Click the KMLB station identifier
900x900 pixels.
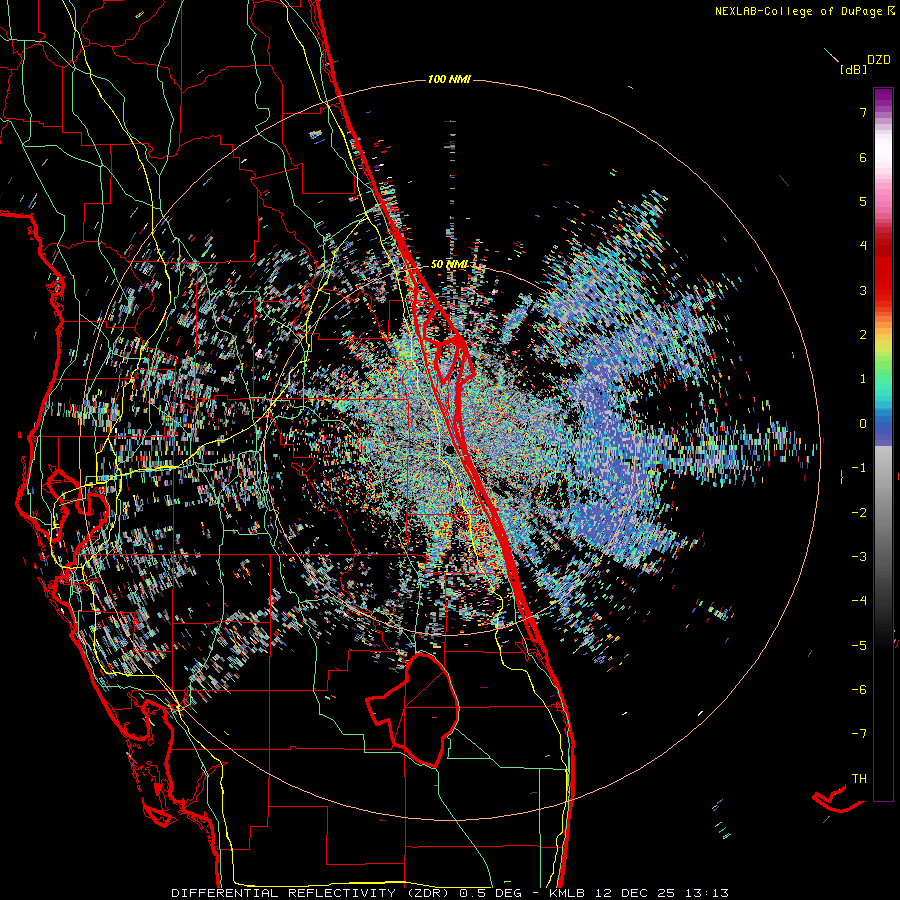(x=567, y=893)
